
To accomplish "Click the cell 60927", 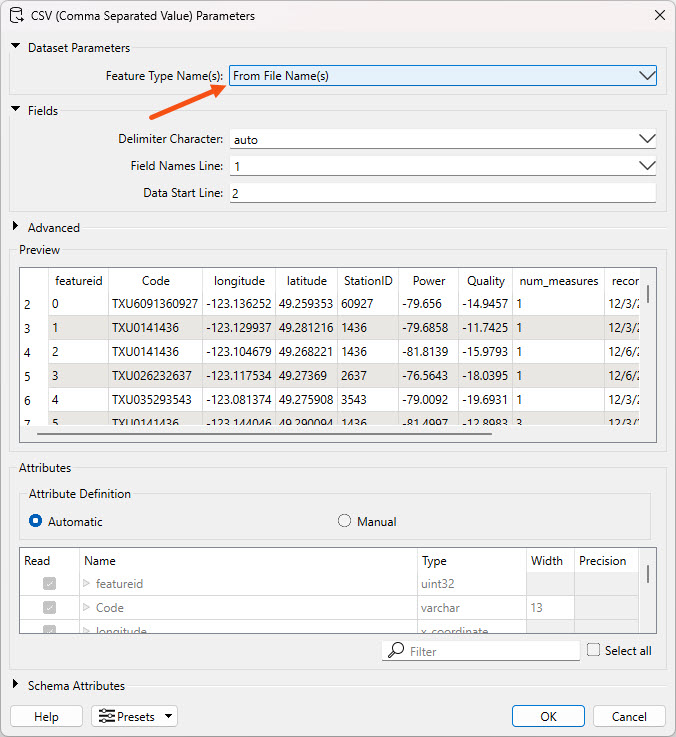I will tap(368, 304).
